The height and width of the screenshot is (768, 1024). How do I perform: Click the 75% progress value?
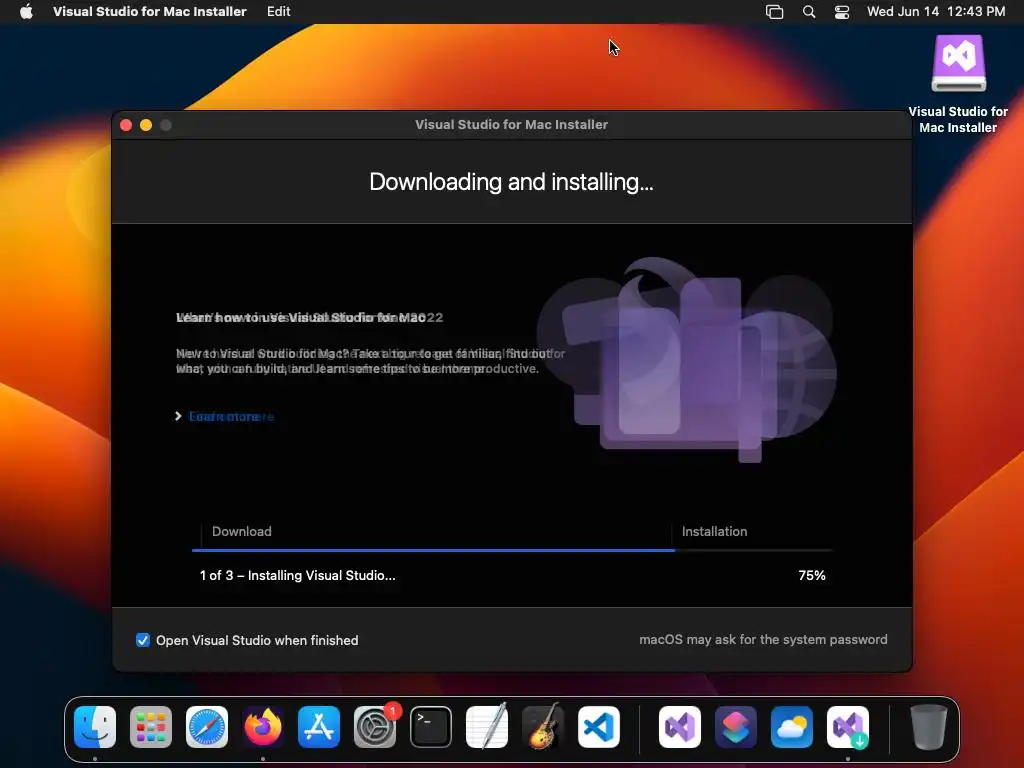812,575
